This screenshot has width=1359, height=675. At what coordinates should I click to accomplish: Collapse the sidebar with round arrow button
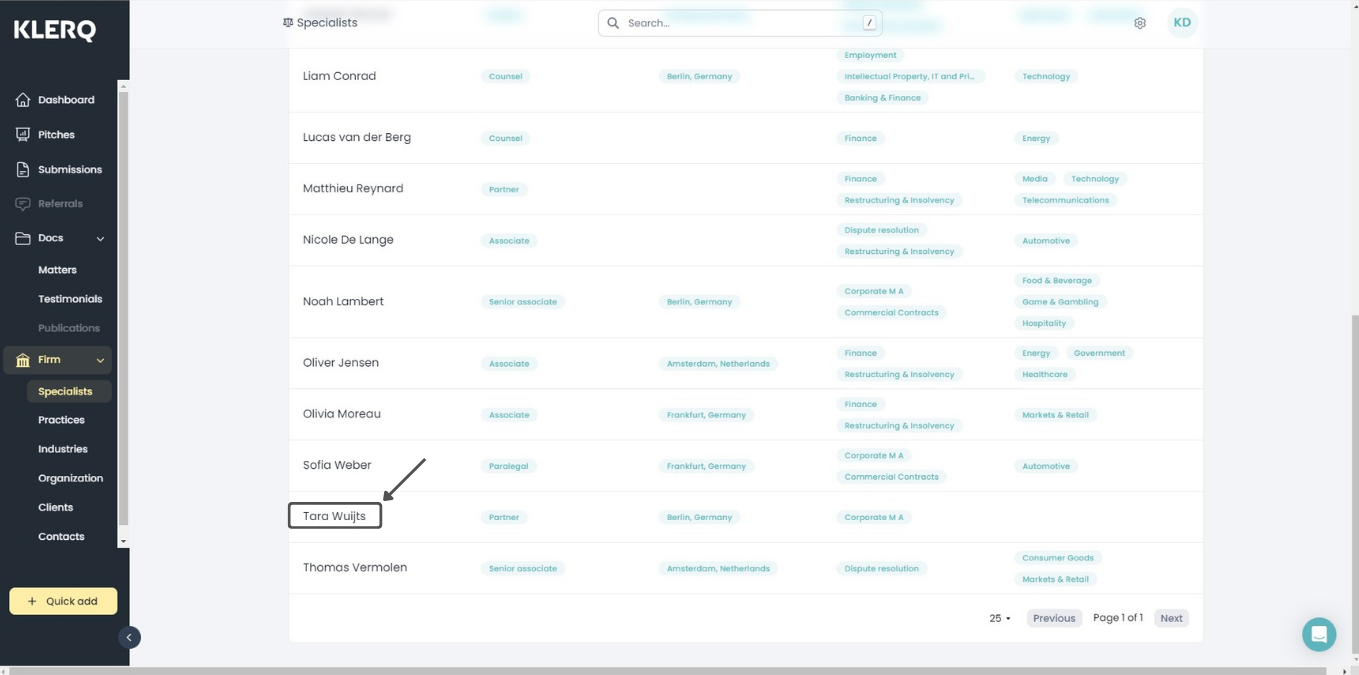click(129, 637)
